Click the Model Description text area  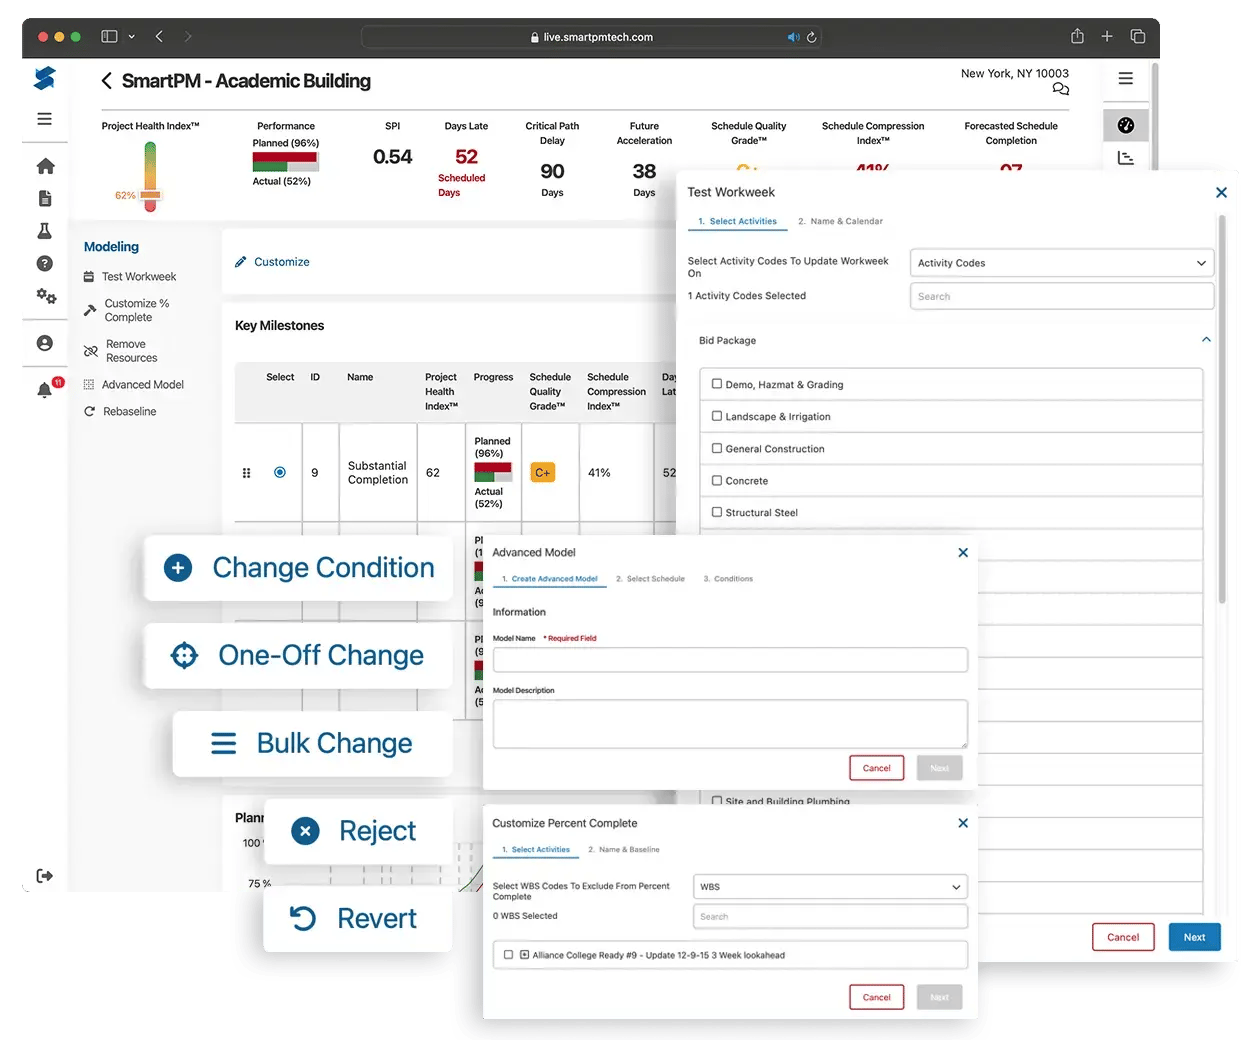point(730,724)
